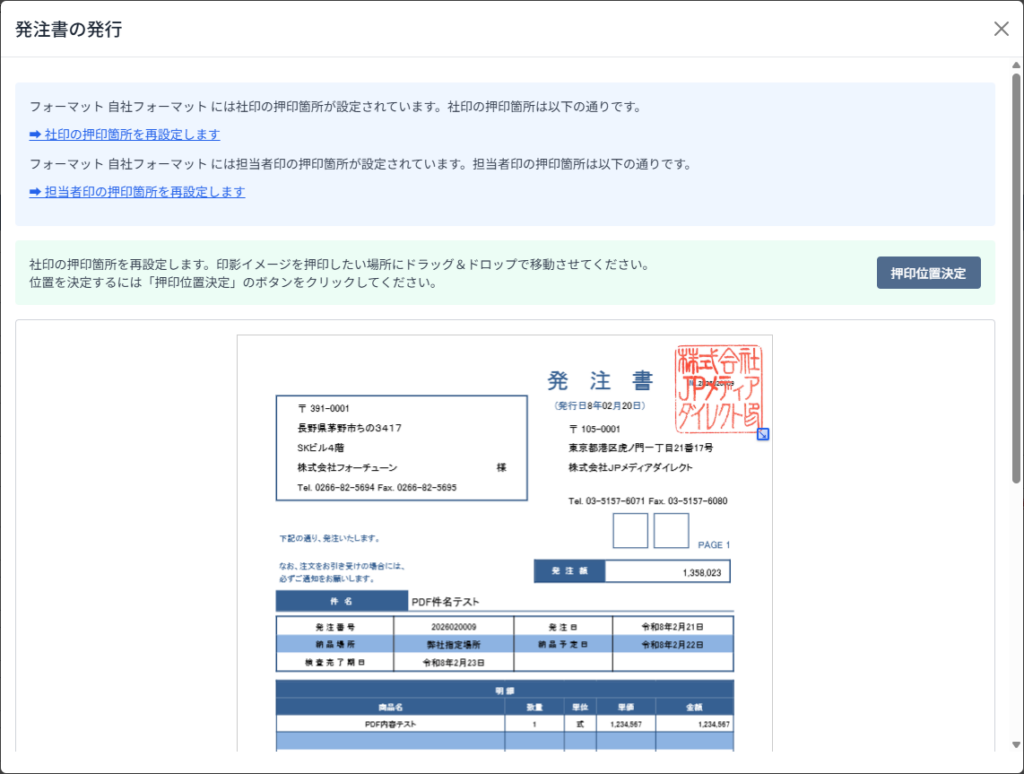Viewport: 1024px width, 774px height.
Task: Click the order date 令和8年2月21日
Action: coord(672,627)
